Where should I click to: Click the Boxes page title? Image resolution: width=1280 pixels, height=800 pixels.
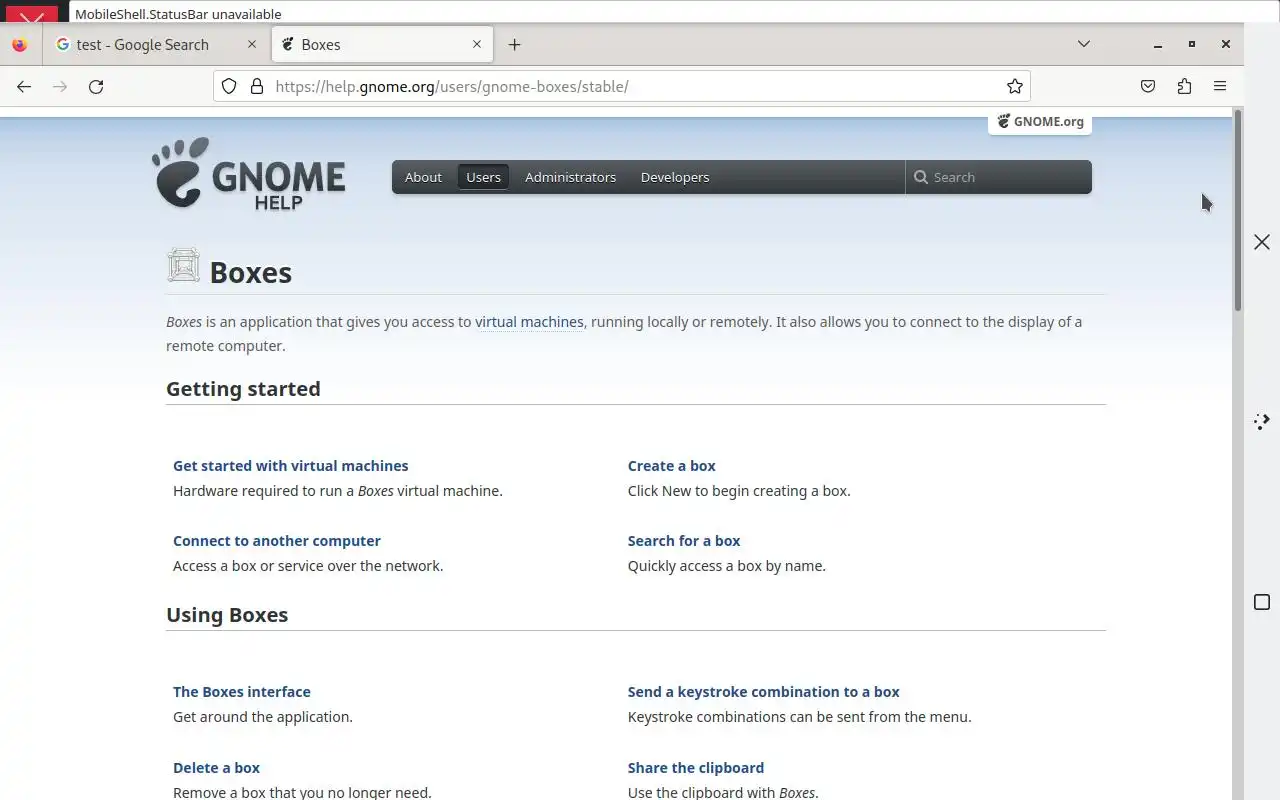click(x=251, y=273)
